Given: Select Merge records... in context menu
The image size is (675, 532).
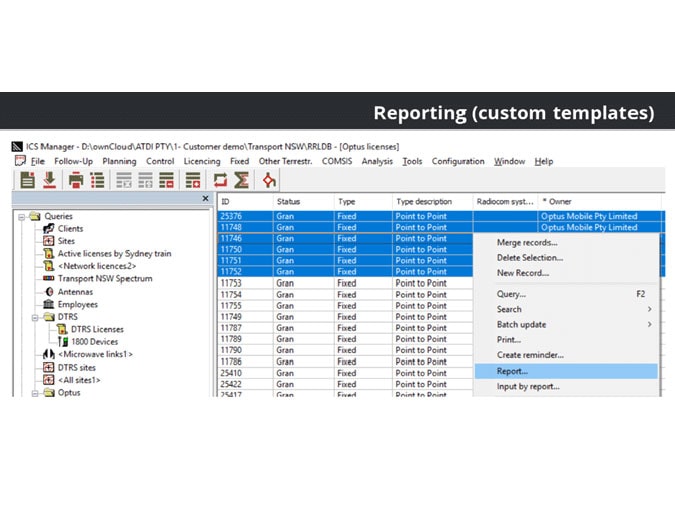Looking at the screenshot, I should click(x=527, y=242).
